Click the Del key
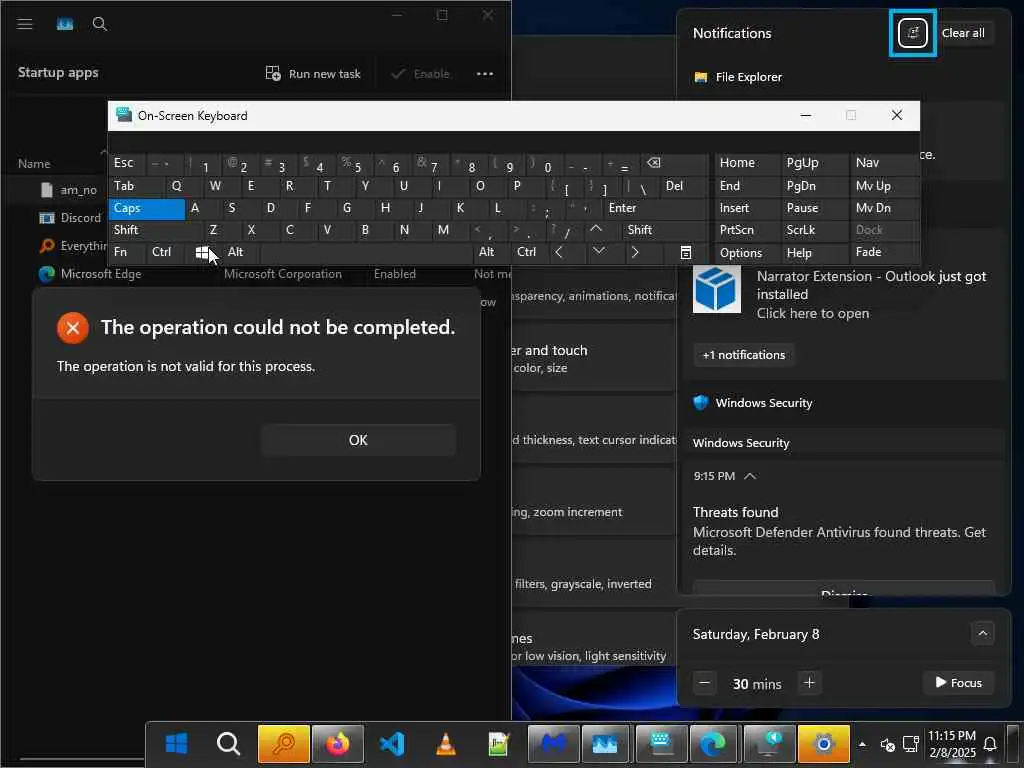This screenshot has width=1024, height=768. pyautogui.click(x=684, y=186)
